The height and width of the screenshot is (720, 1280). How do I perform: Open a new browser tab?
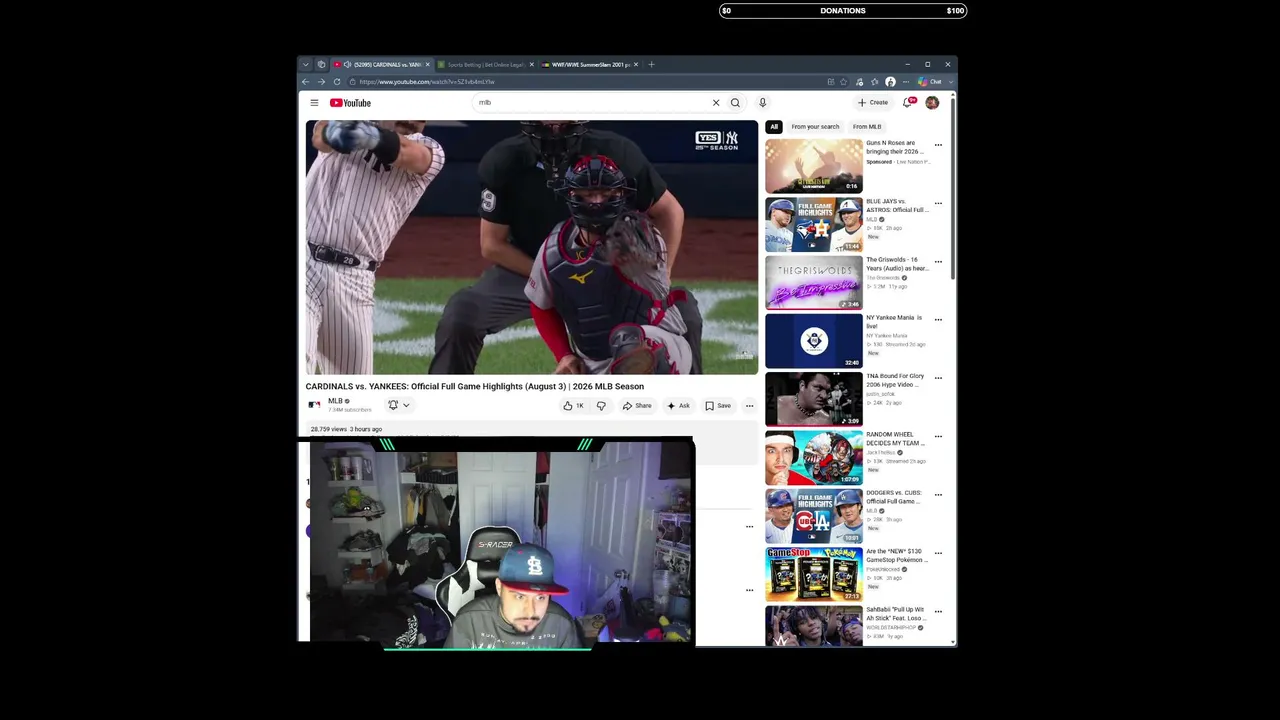point(651,65)
